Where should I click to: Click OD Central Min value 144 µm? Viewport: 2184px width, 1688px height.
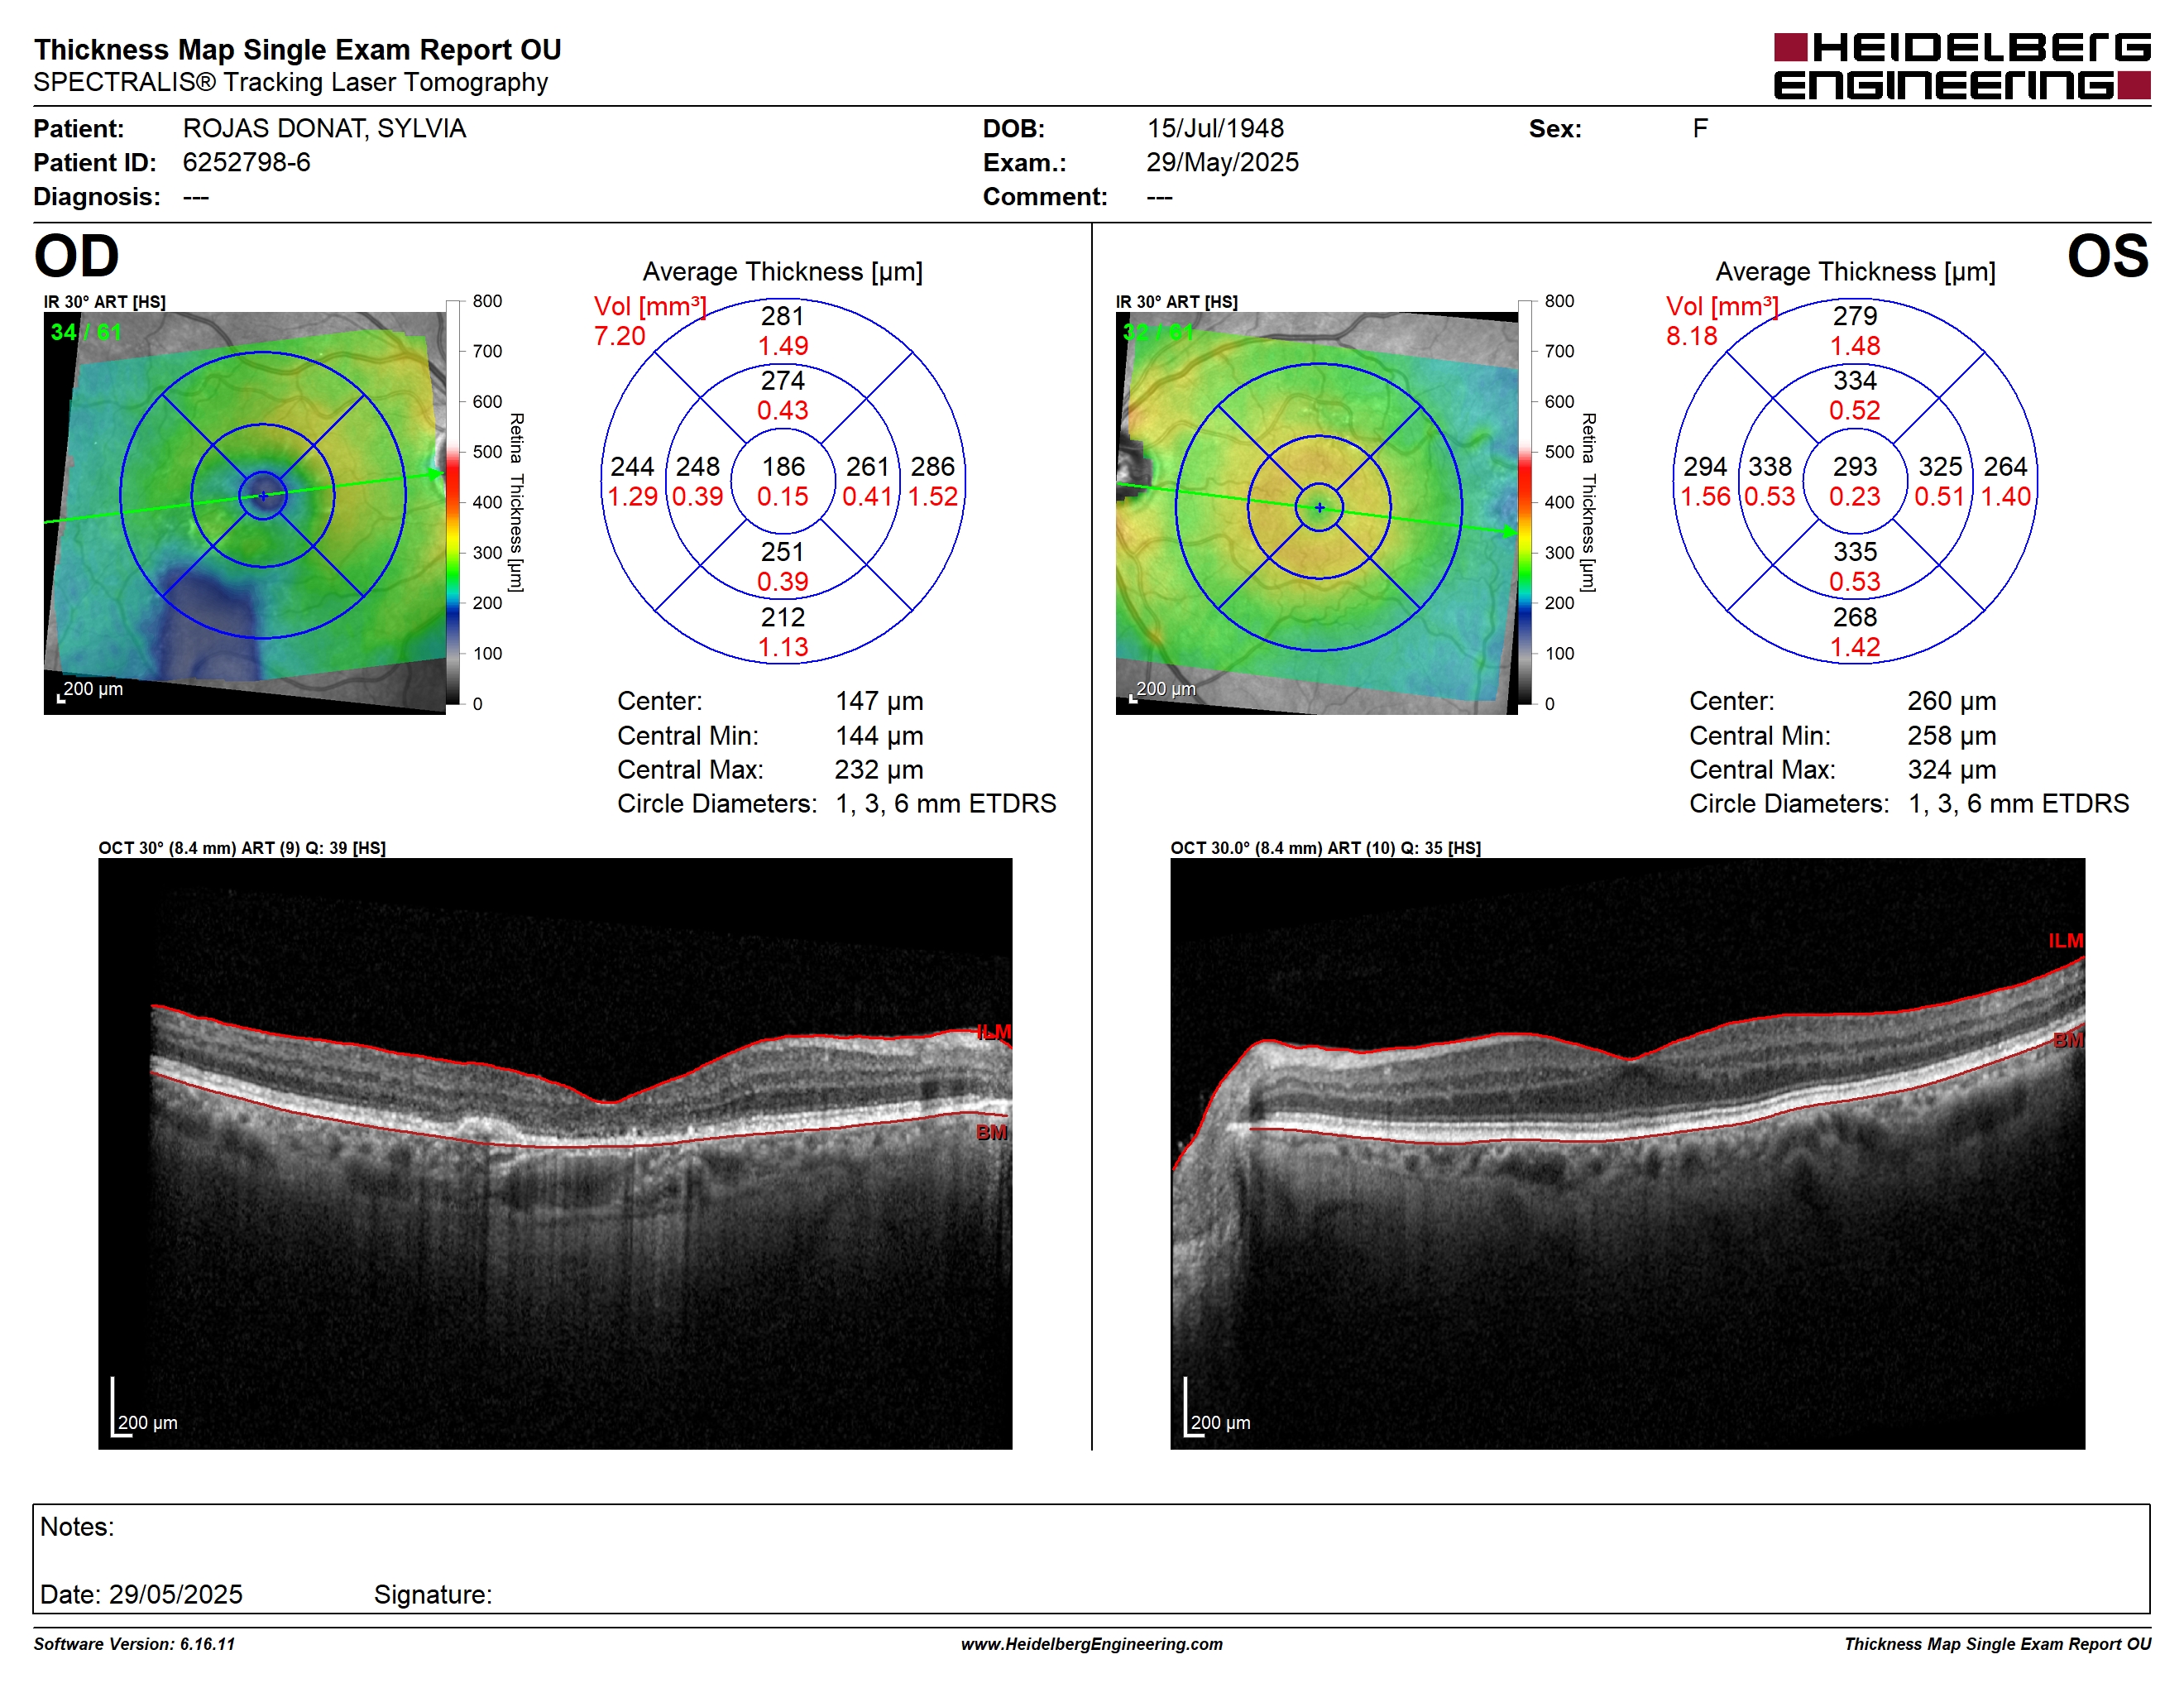tap(879, 736)
